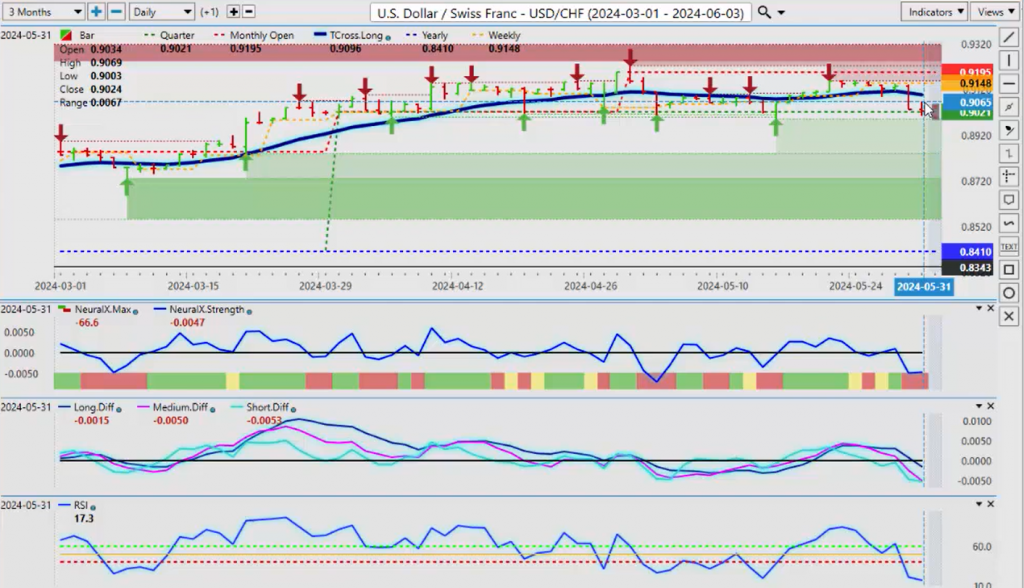
Task: Open the Views menu
Action: click(x=995, y=12)
